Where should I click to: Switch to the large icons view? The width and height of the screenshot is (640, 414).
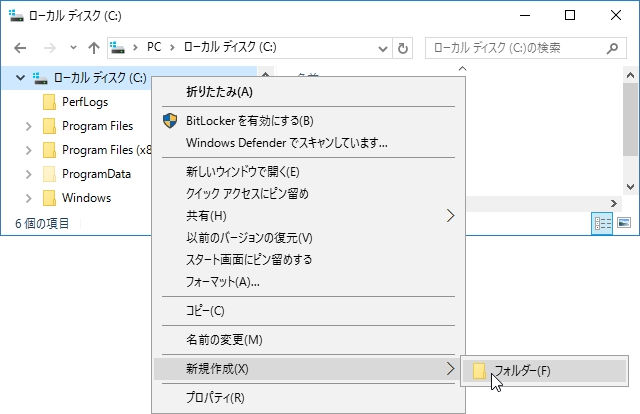tap(624, 223)
